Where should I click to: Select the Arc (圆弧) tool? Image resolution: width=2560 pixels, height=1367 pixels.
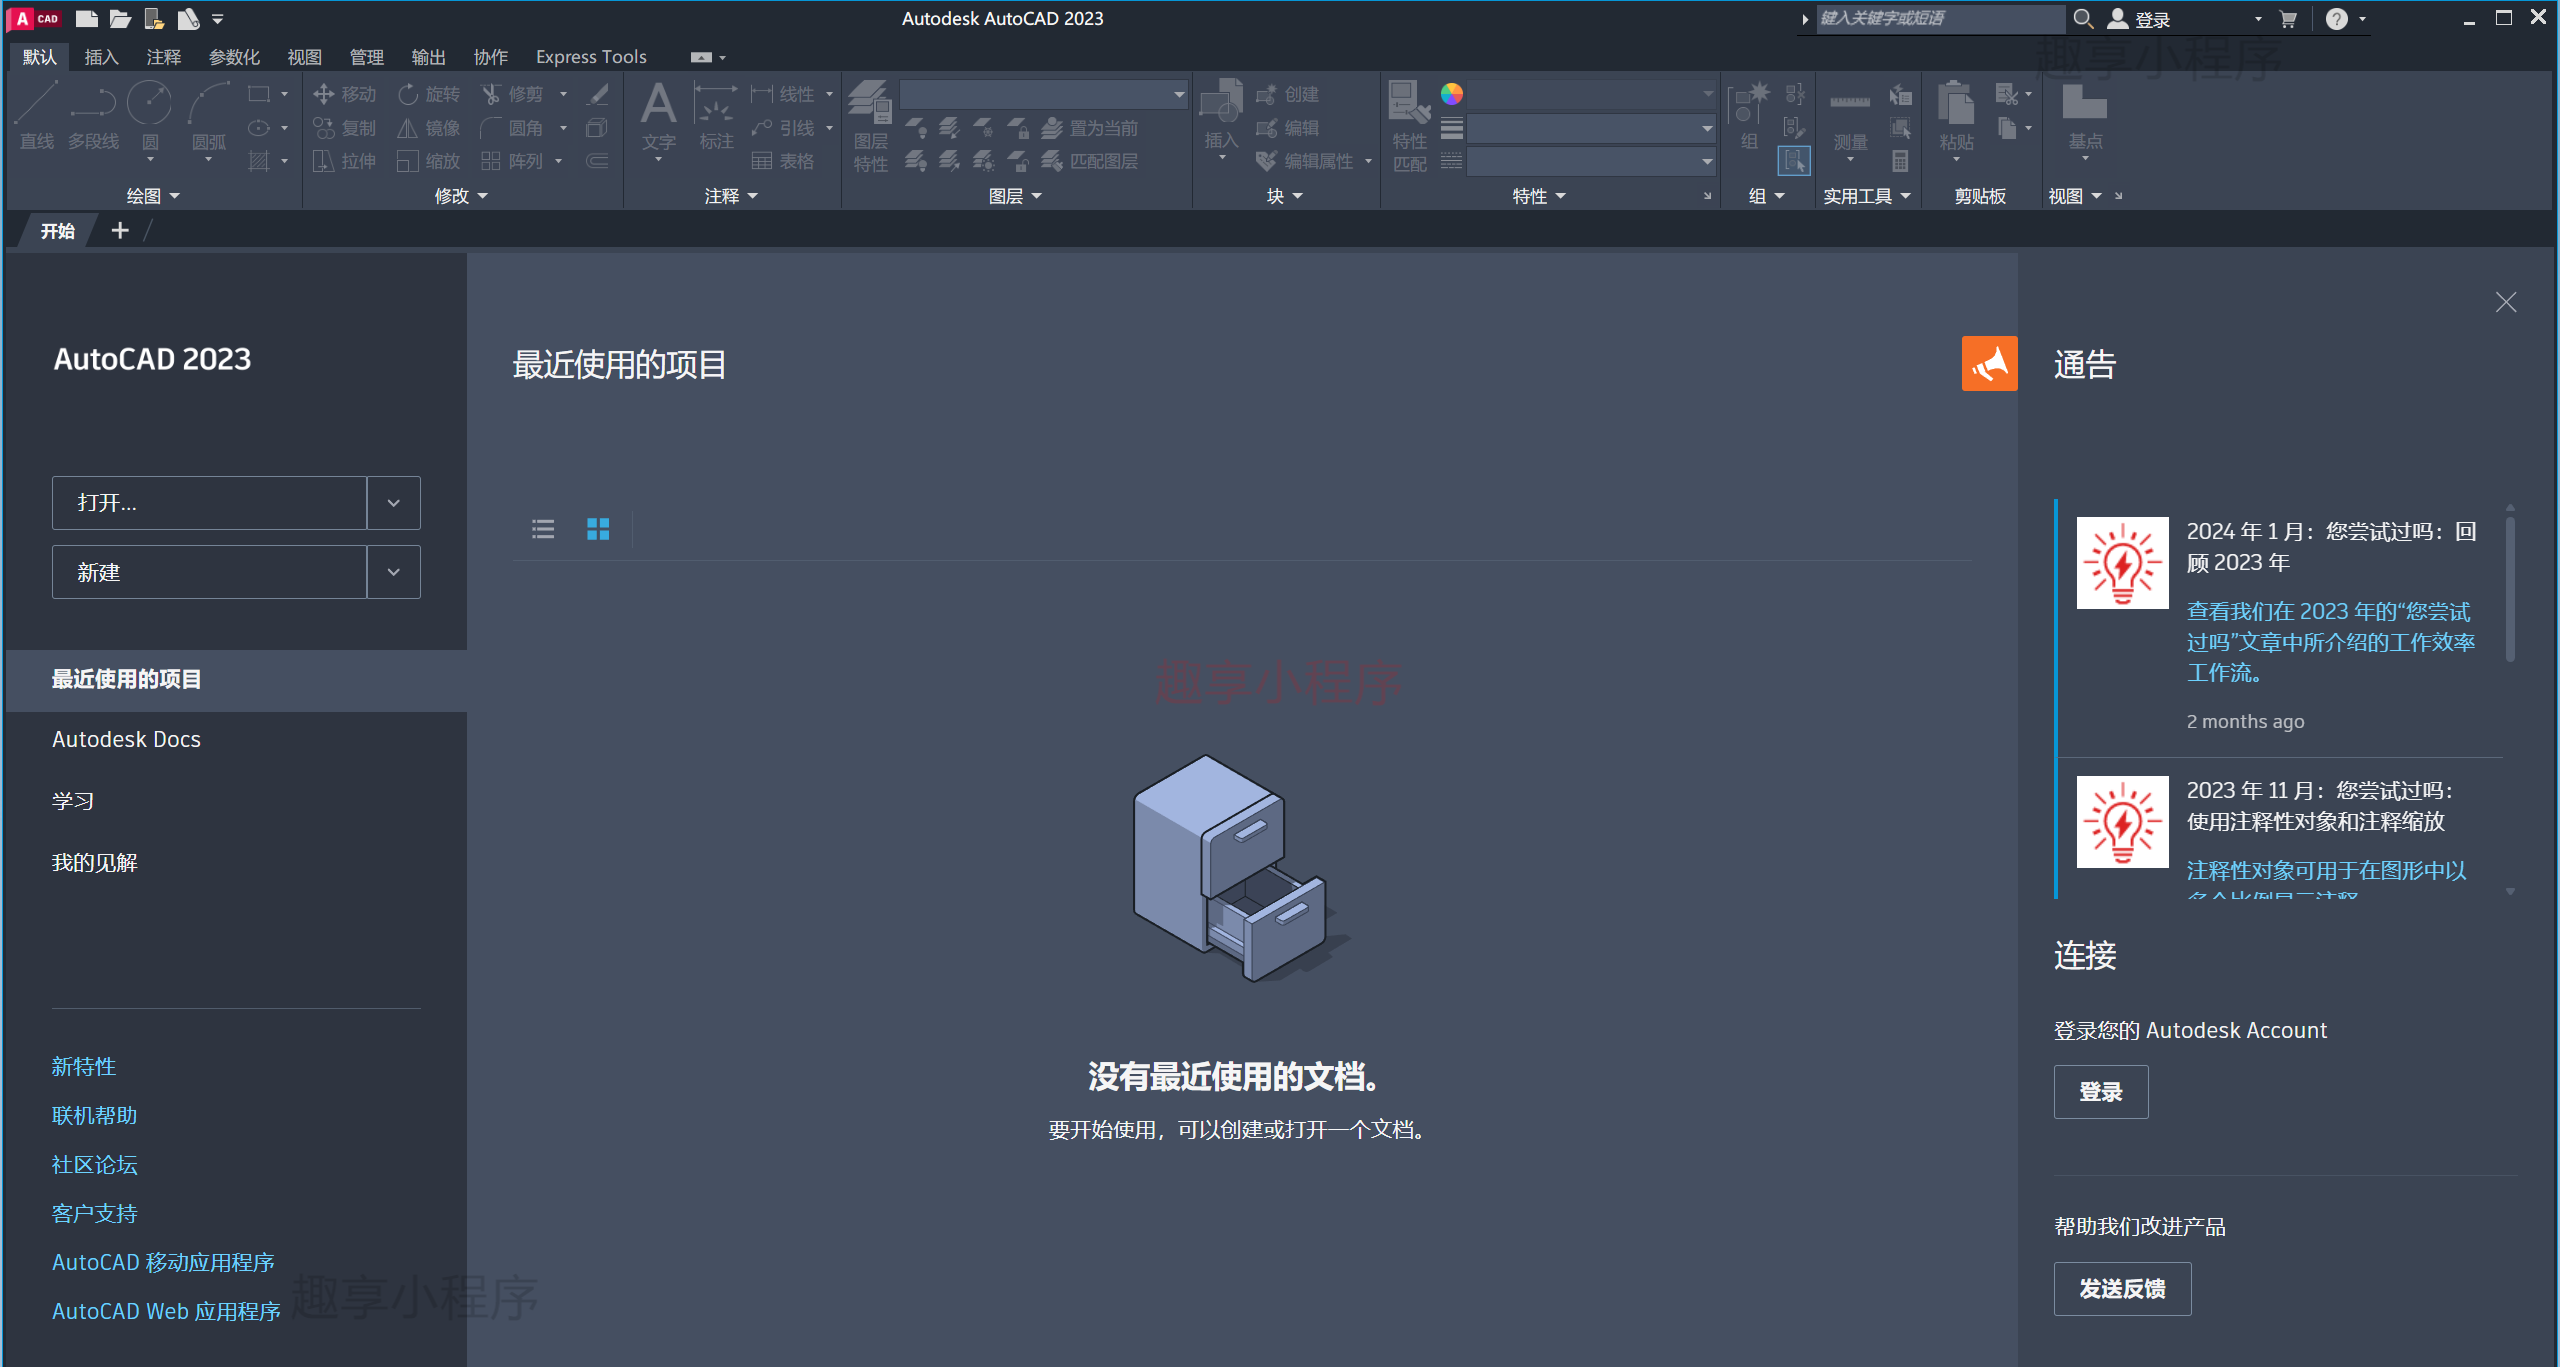(x=209, y=118)
